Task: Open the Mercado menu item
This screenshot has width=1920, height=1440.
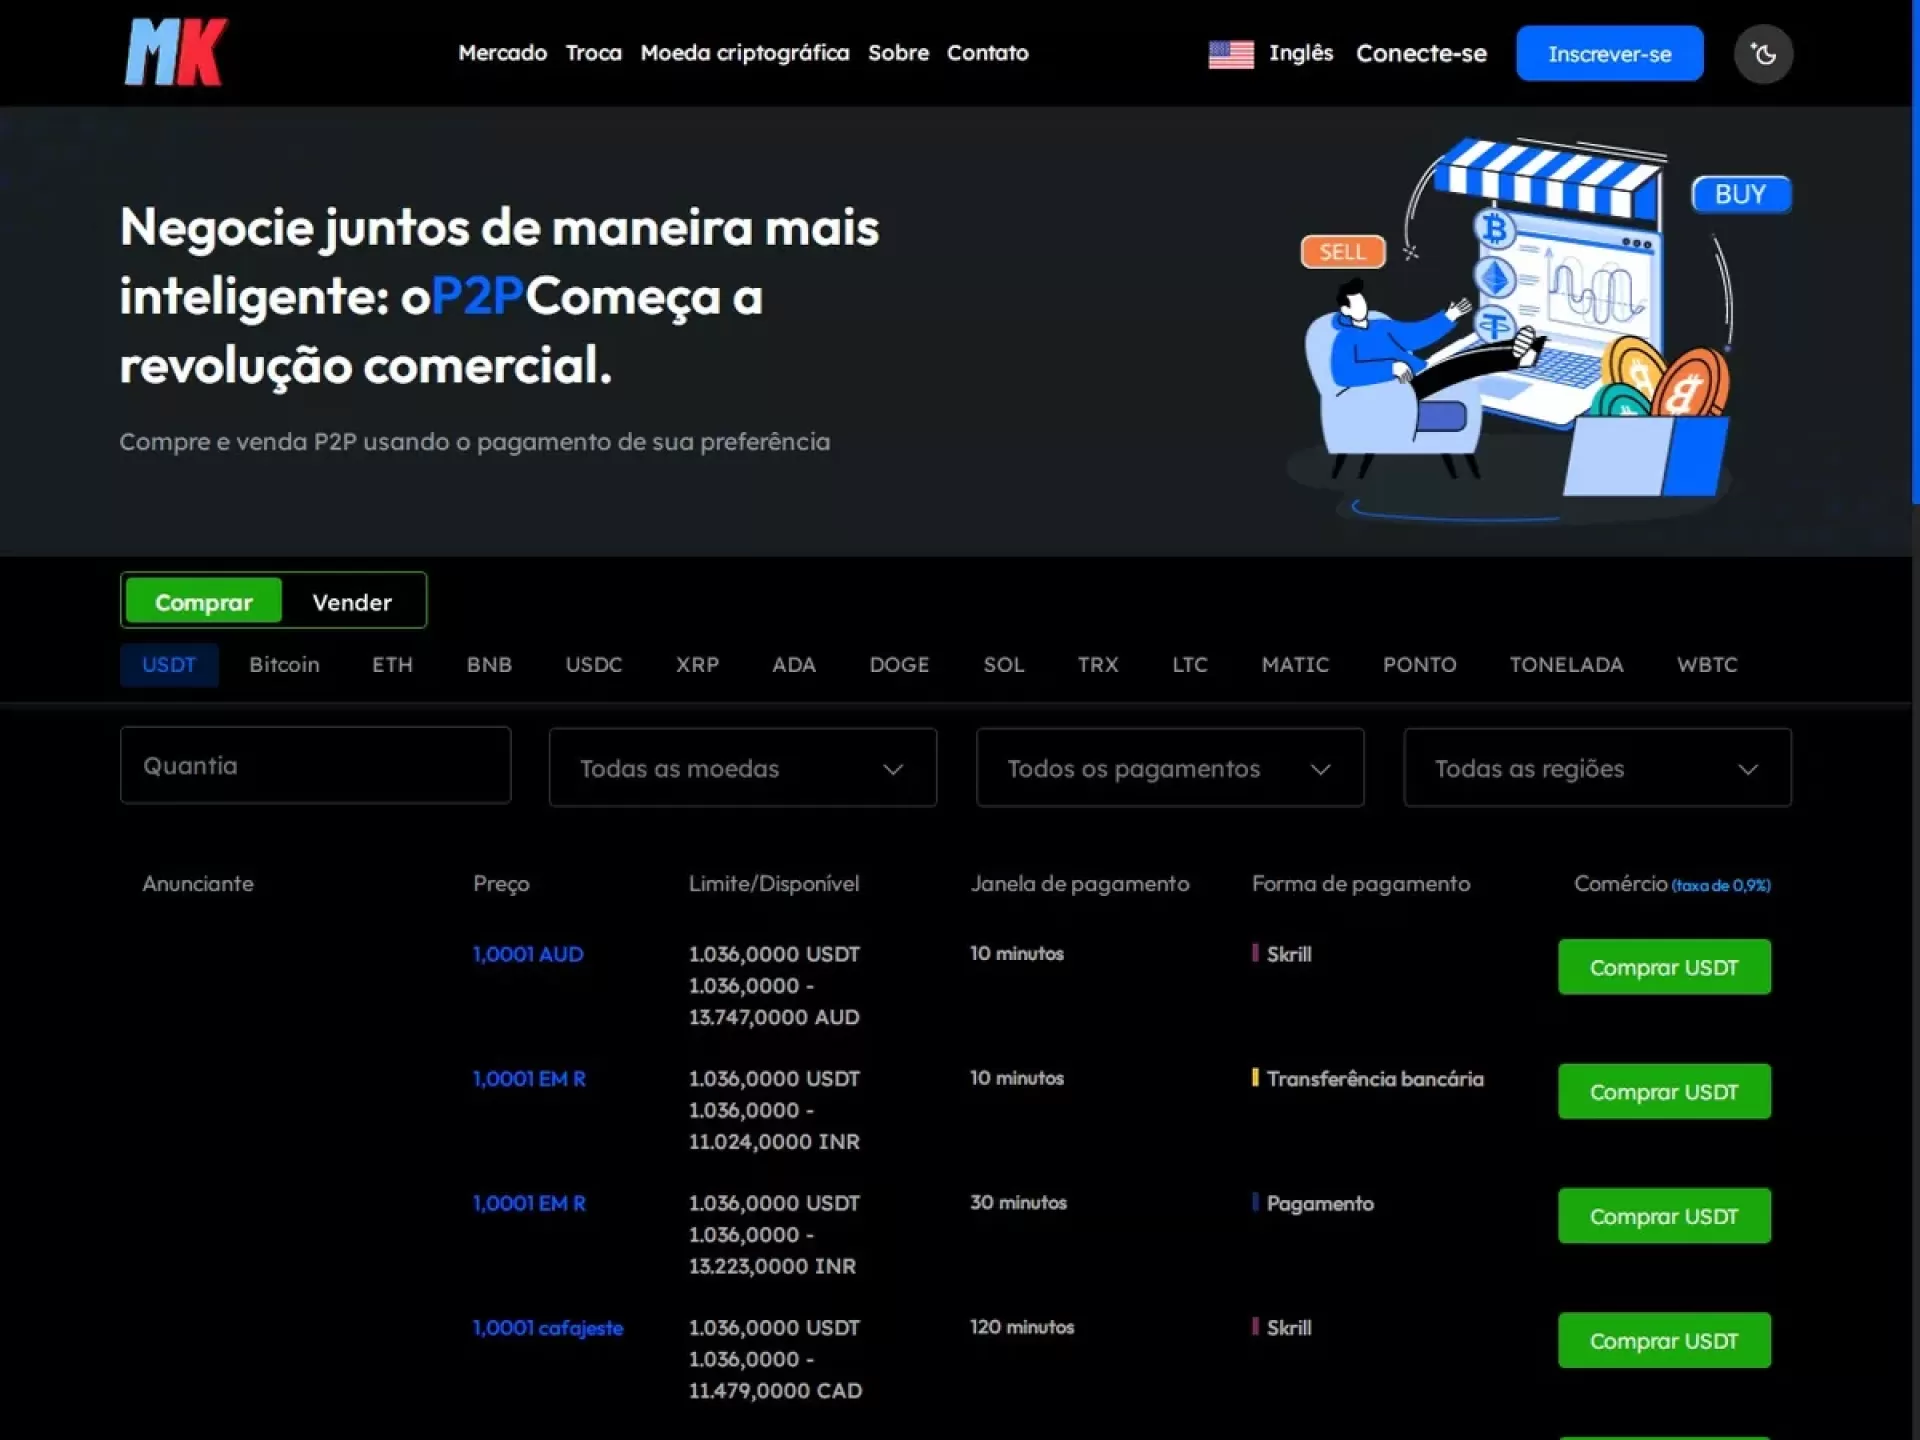Action: 502,53
